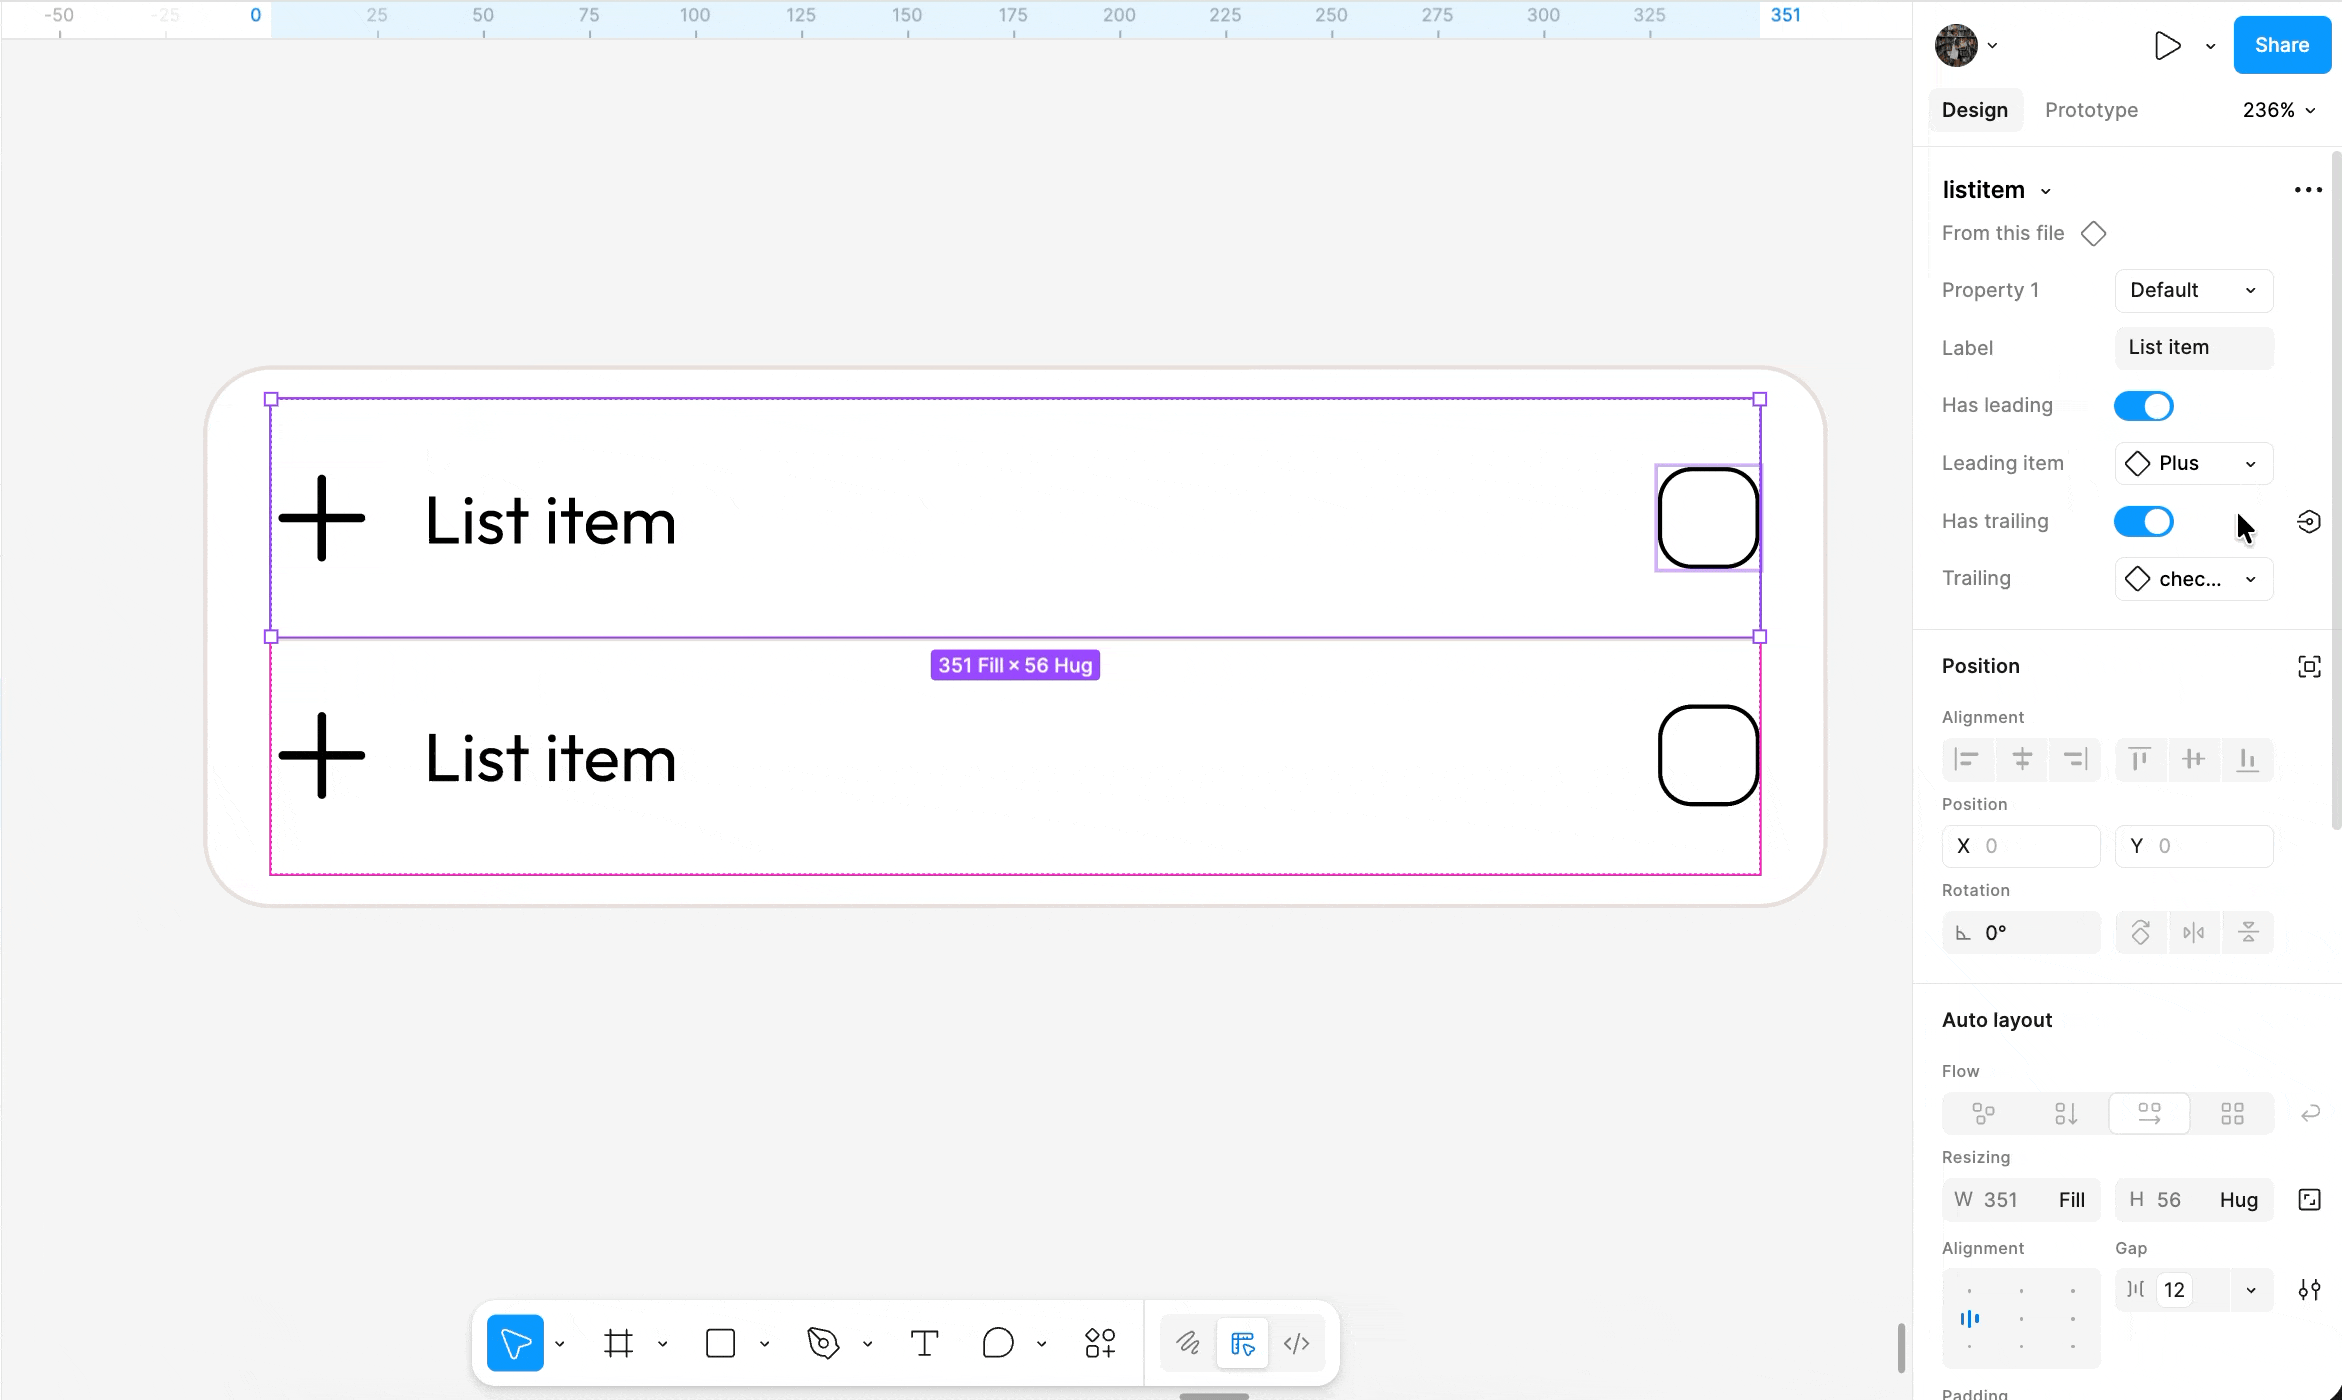Screen dimensions: 2342x1400
Task: Toggle Has trailing switch off
Action: (x=2143, y=522)
